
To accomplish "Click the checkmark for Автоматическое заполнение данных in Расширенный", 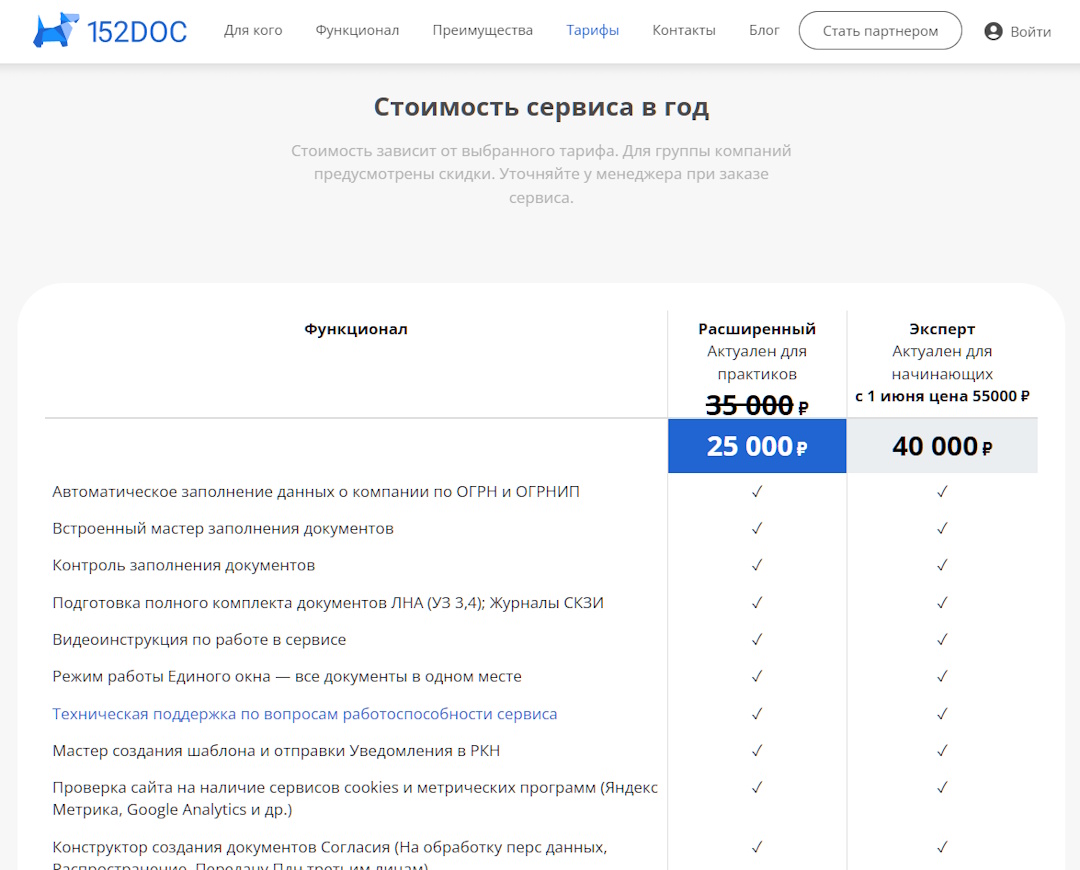I will click(x=756, y=491).
